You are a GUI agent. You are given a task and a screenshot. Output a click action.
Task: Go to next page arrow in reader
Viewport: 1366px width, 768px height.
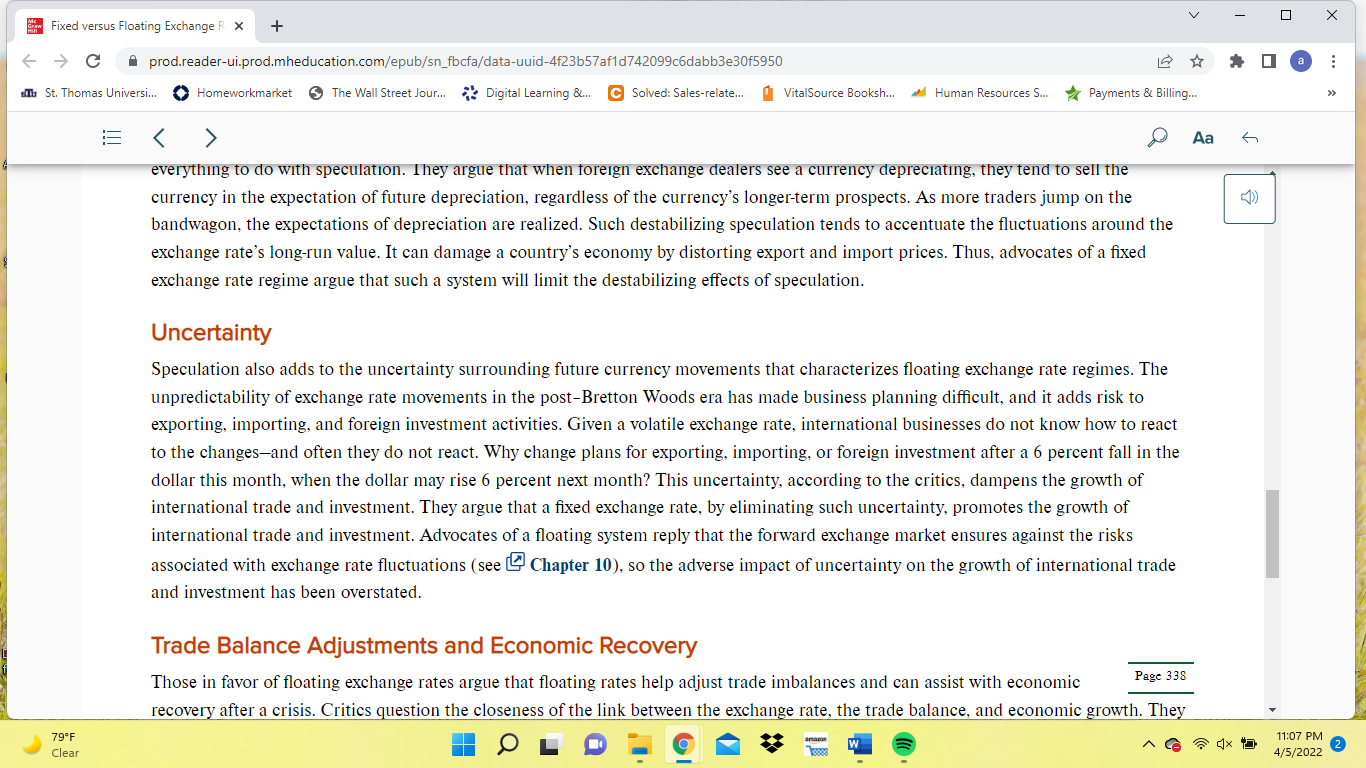pyautogui.click(x=210, y=138)
